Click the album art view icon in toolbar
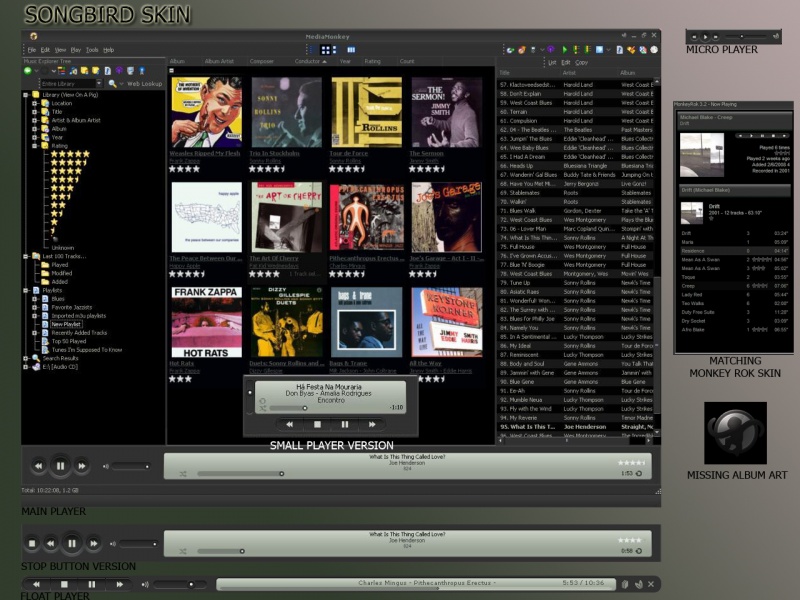This screenshot has height=600, width=800. [326, 49]
